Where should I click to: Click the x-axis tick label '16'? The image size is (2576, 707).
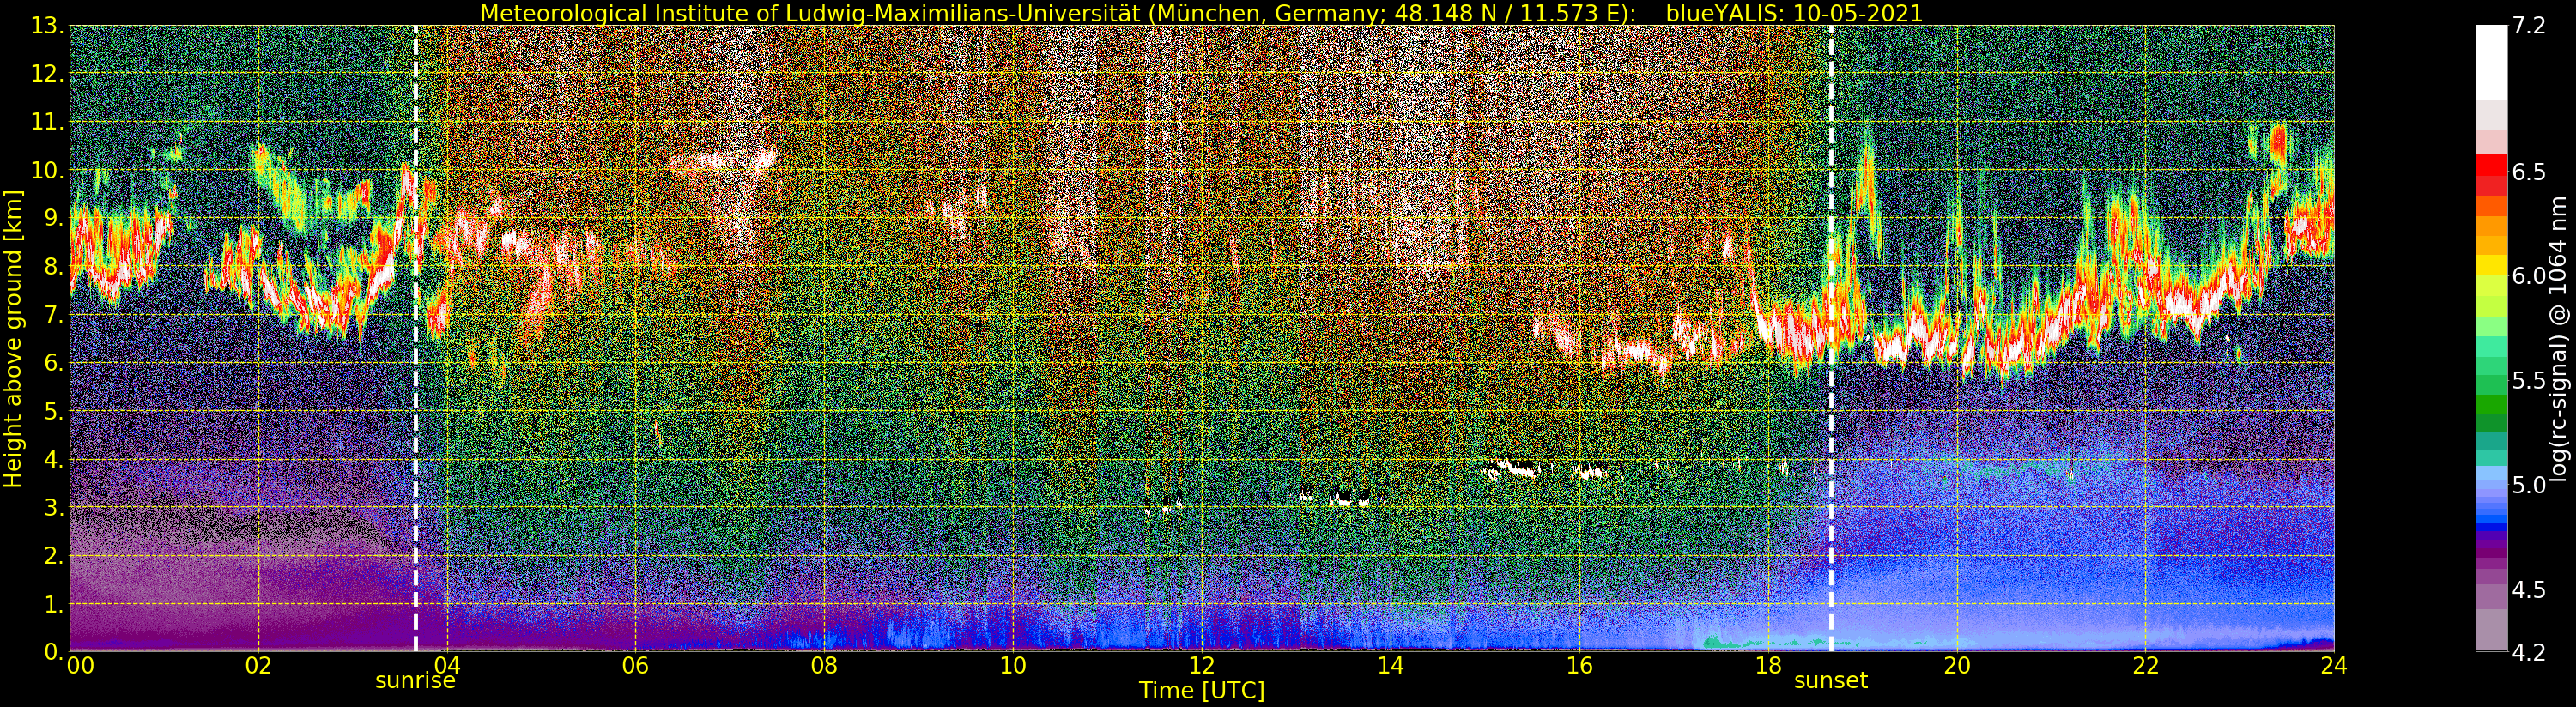coord(1579,666)
